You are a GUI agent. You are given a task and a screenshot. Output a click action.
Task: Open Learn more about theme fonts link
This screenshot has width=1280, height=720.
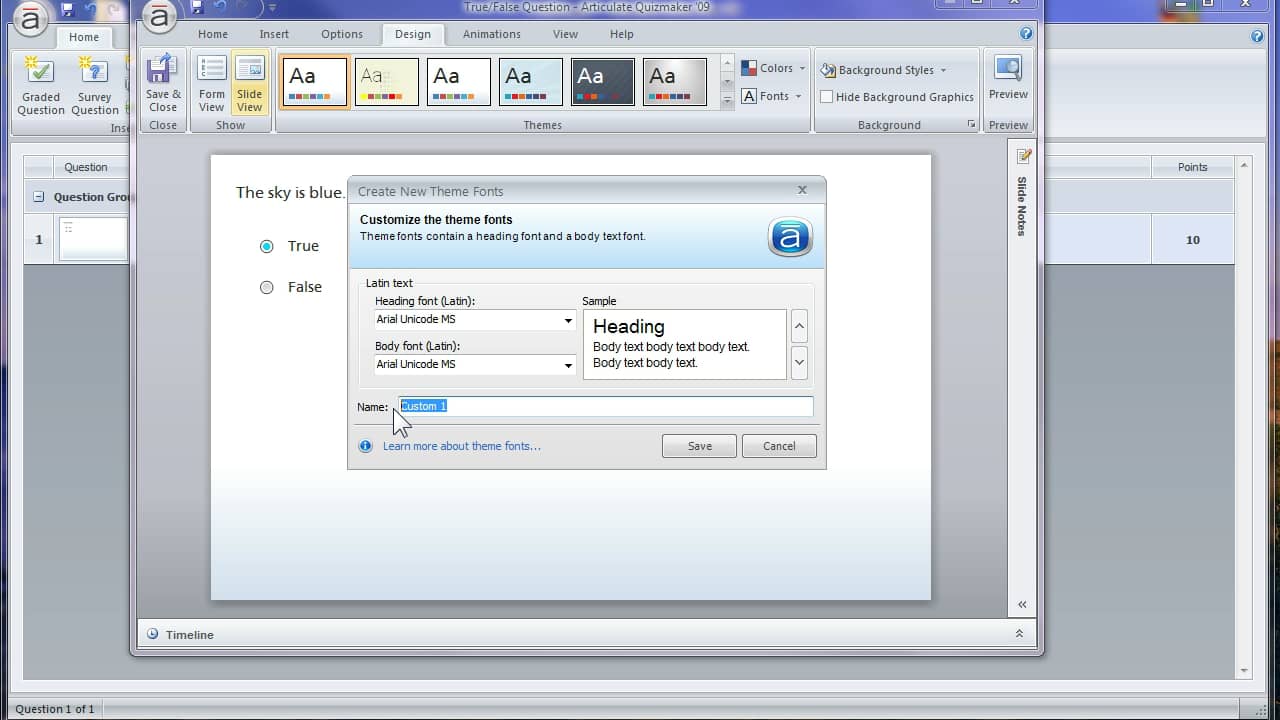(x=462, y=446)
